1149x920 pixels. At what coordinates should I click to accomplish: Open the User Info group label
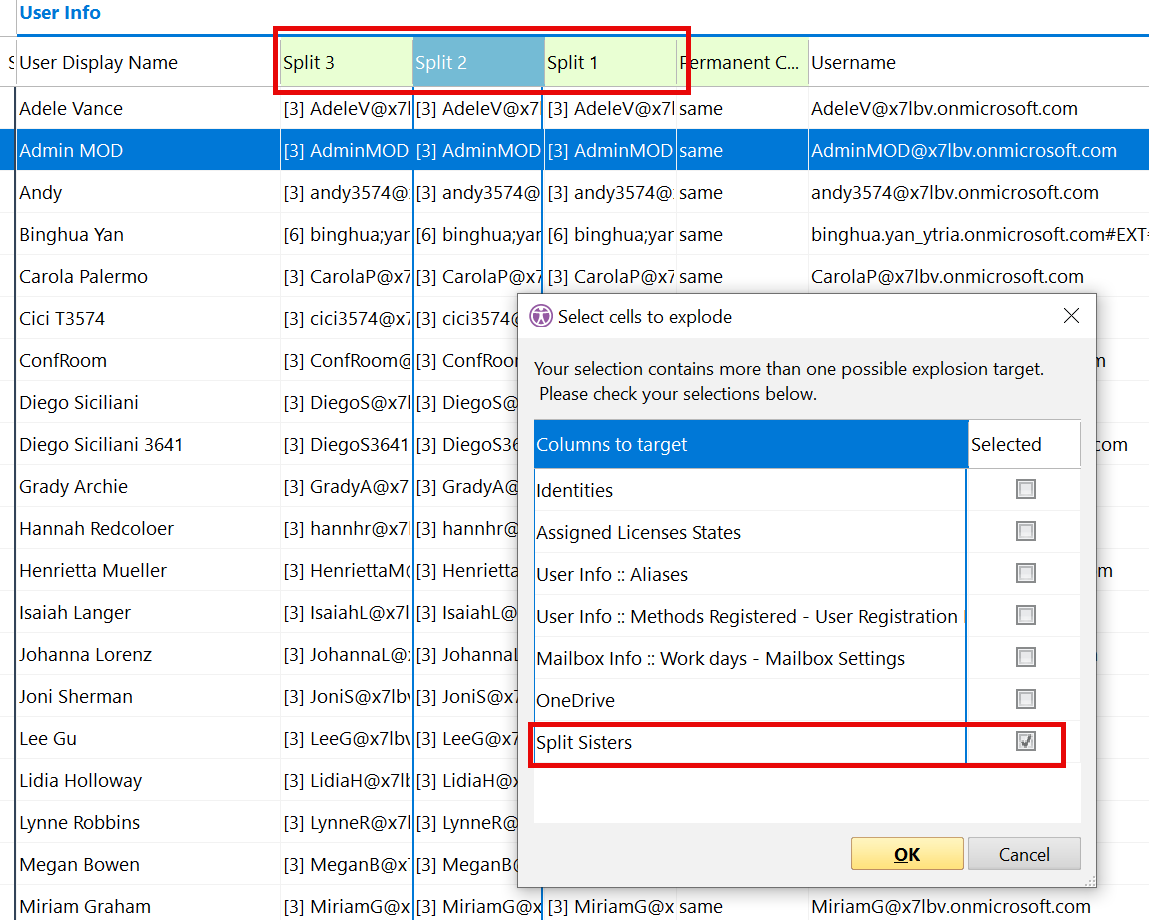coord(60,13)
